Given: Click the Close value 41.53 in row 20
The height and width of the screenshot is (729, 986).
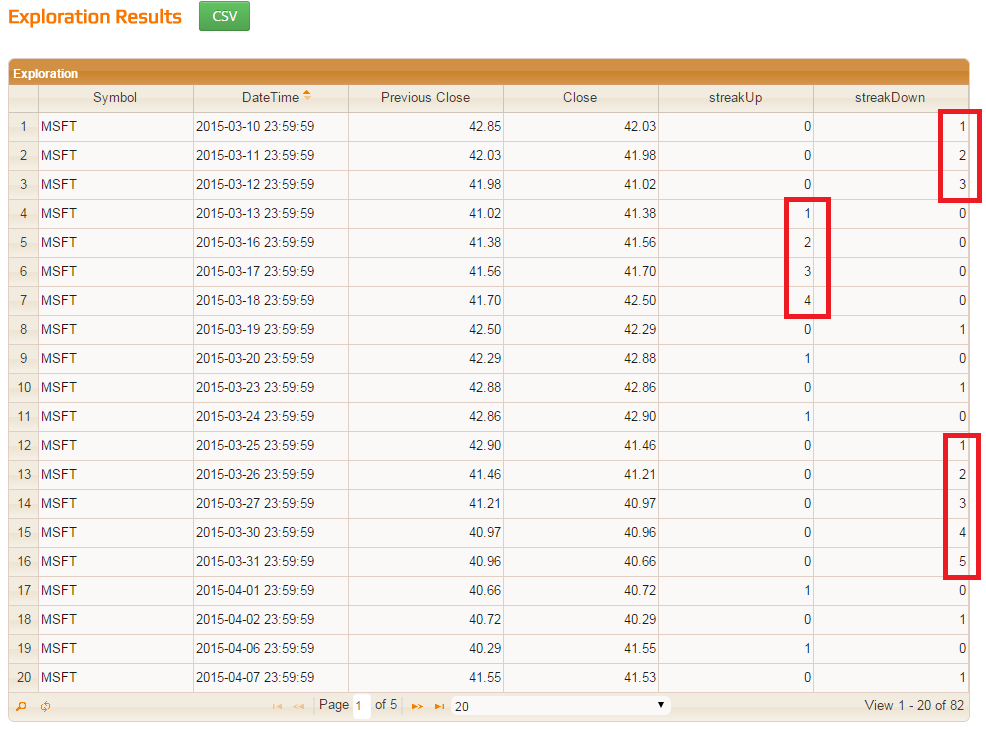Looking at the screenshot, I should pyautogui.click(x=640, y=676).
